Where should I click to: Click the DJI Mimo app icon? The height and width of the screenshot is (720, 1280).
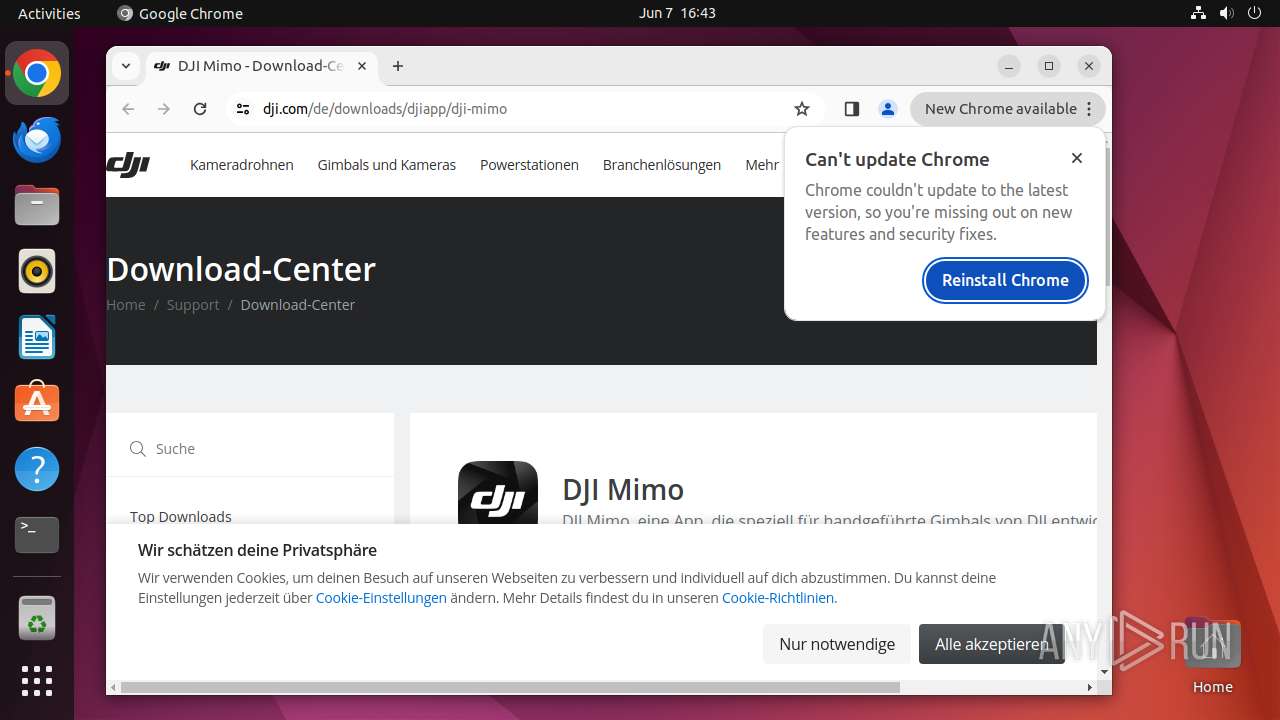498,494
